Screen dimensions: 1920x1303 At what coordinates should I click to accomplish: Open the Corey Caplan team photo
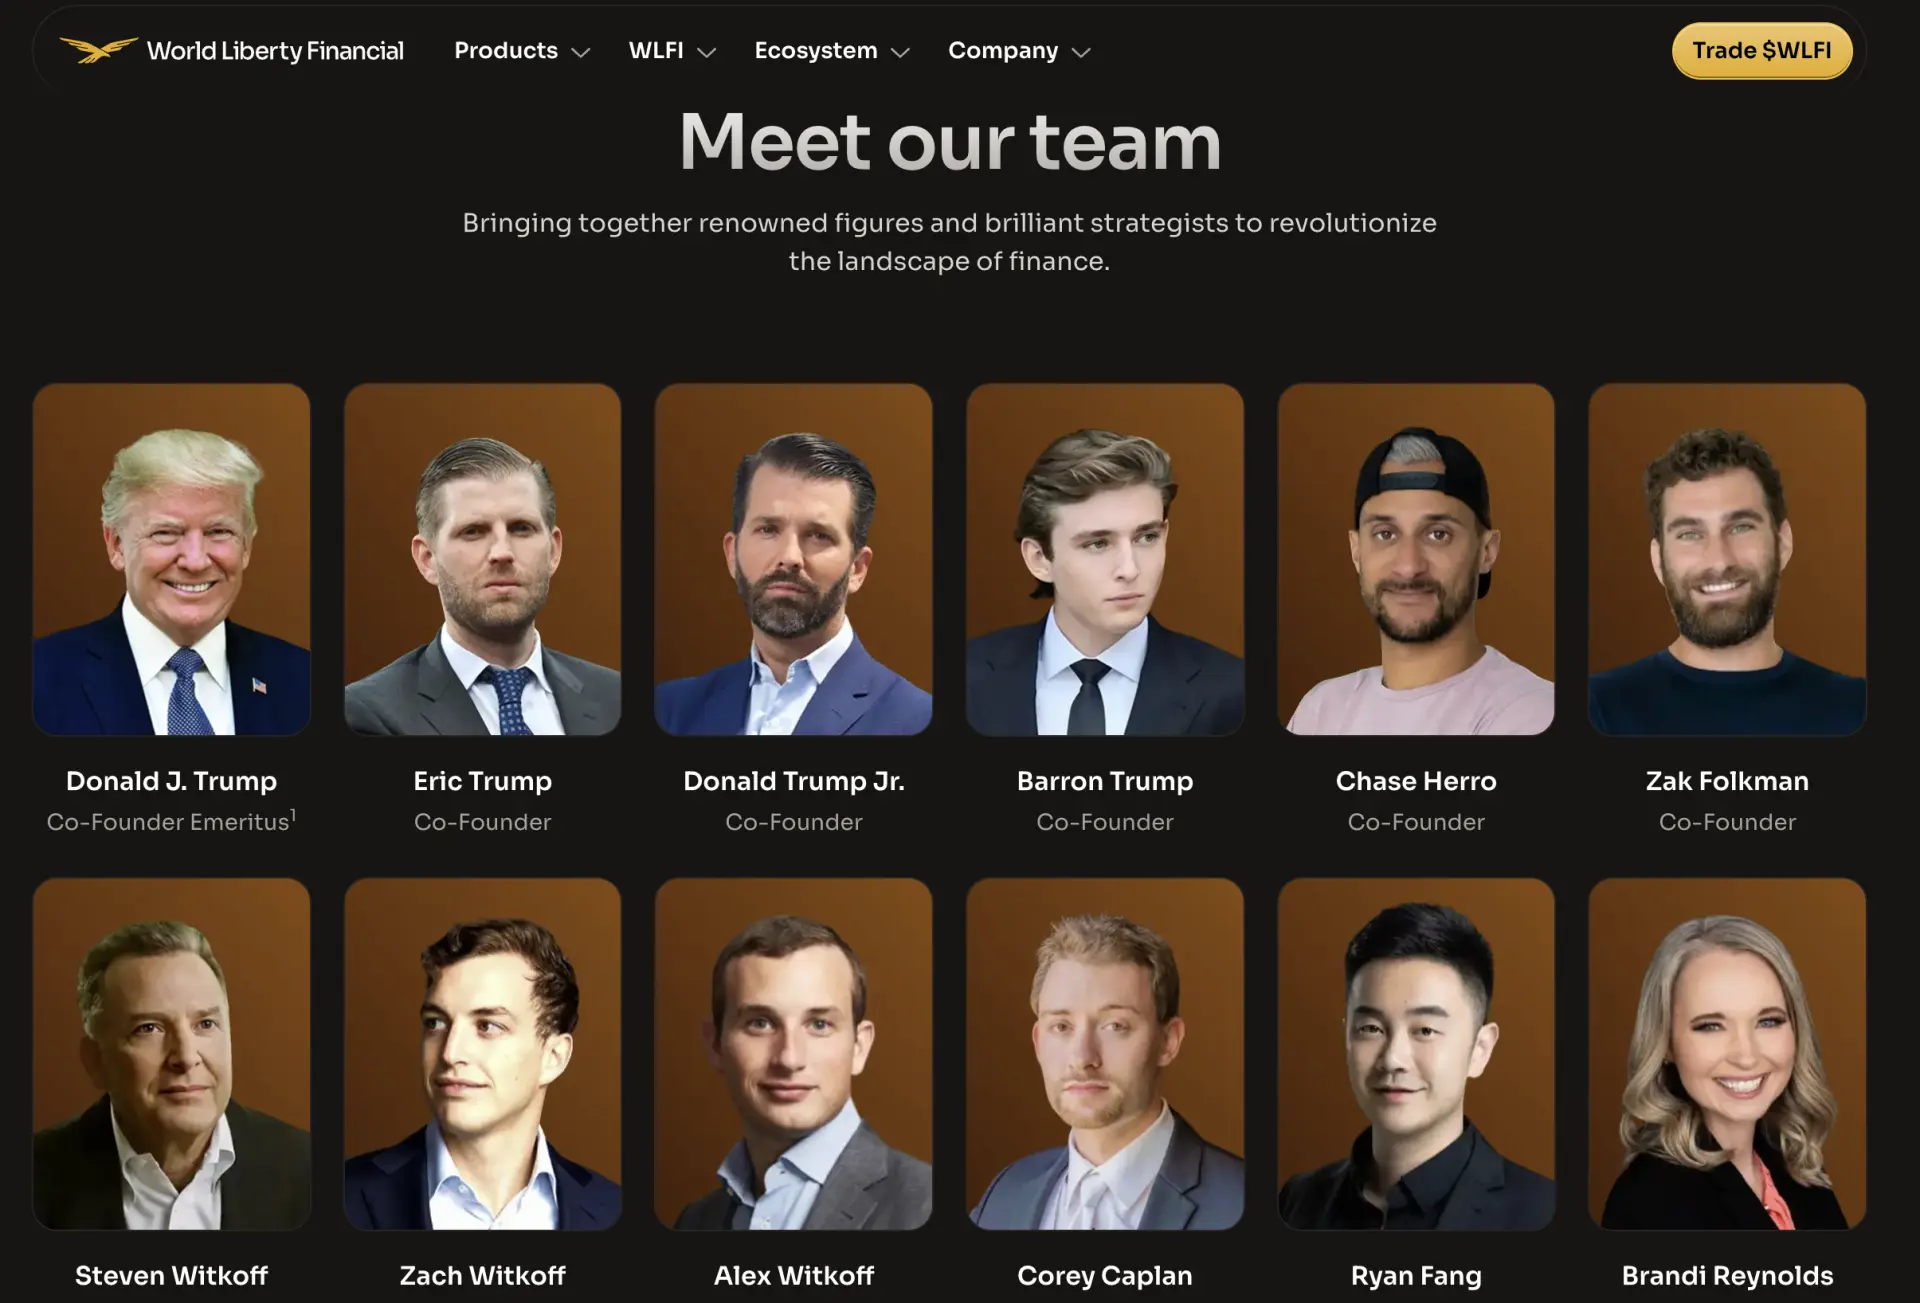(x=1105, y=1054)
